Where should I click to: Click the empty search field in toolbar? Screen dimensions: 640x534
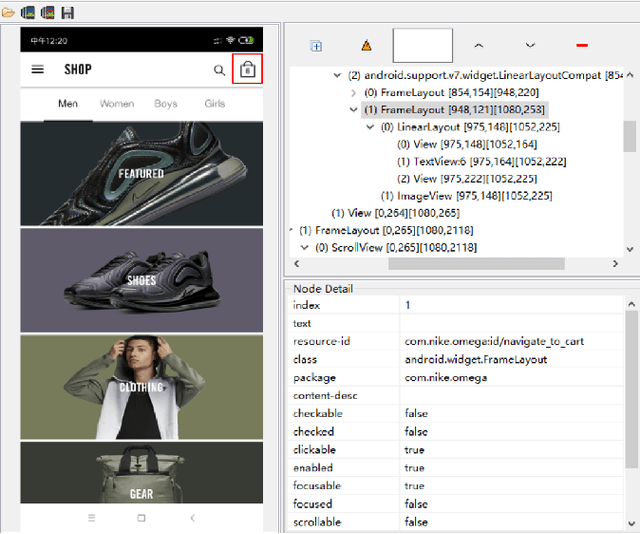click(x=422, y=46)
